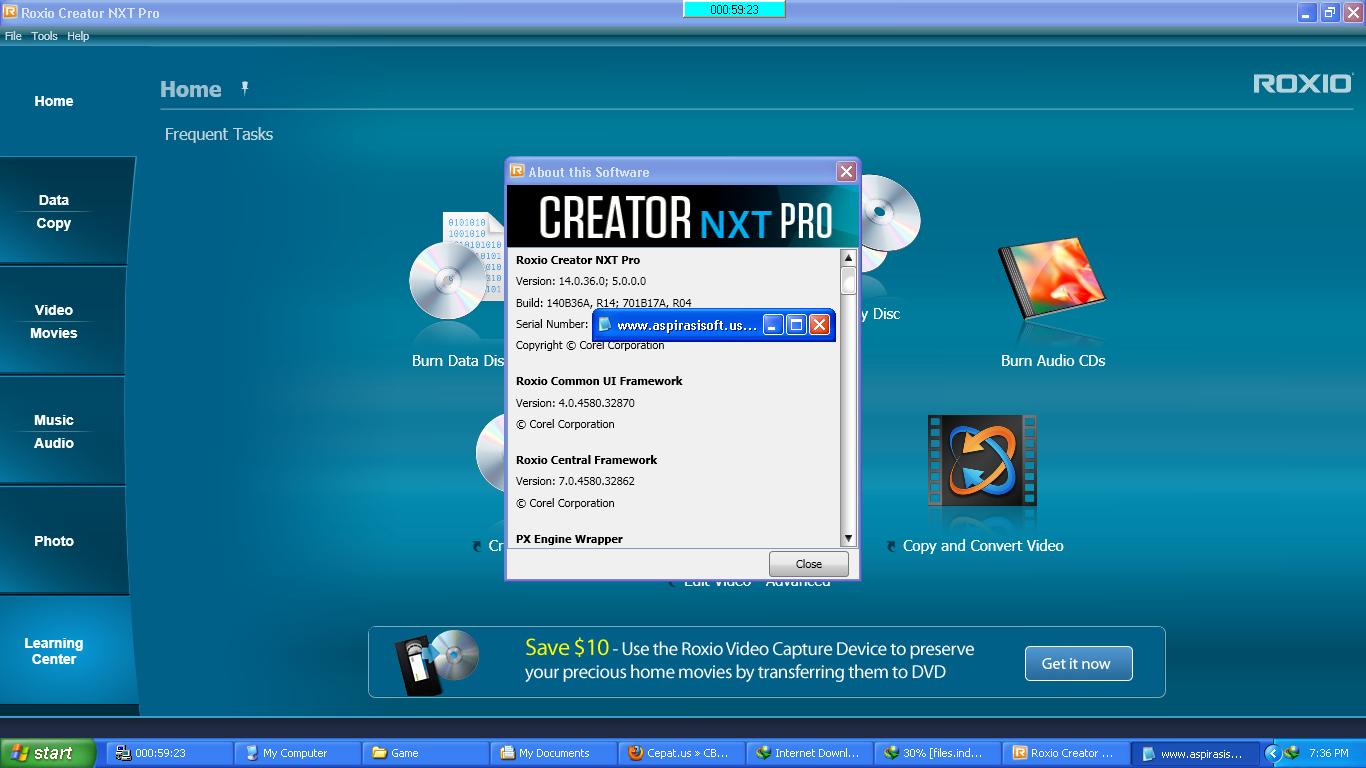Click the Roxio Central Framework heading
This screenshot has width=1366, height=768.
[x=587, y=460]
